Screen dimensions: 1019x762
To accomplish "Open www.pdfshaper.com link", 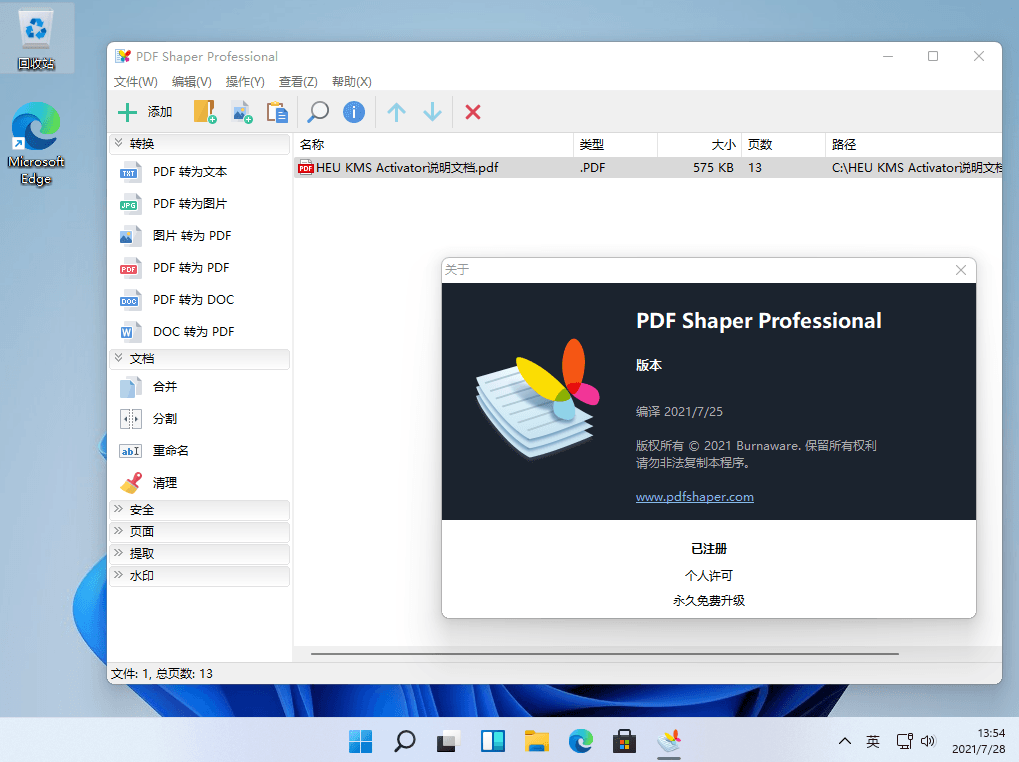I will click(695, 497).
